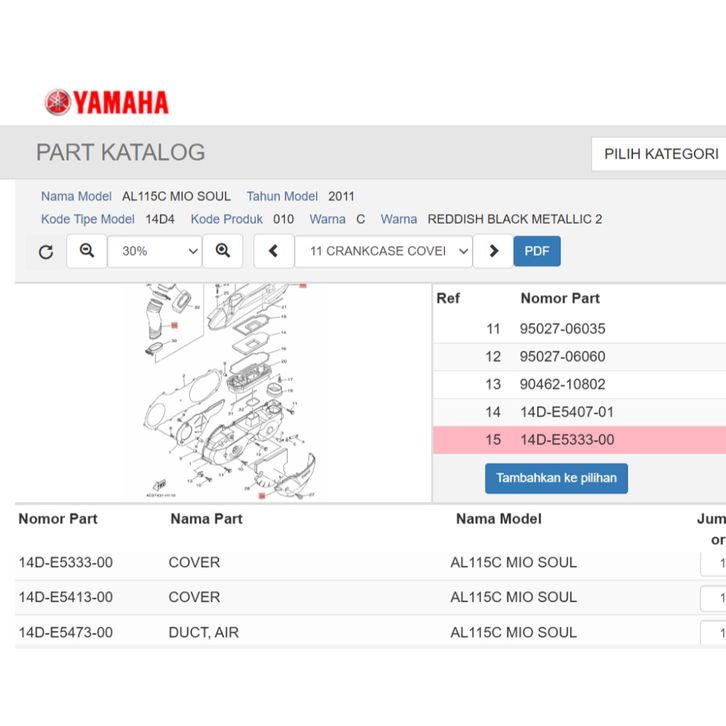Download the diagram as PDF
The width and height of the screenshot is (726, 726).
pyautogui.click(x=537, y=251)
